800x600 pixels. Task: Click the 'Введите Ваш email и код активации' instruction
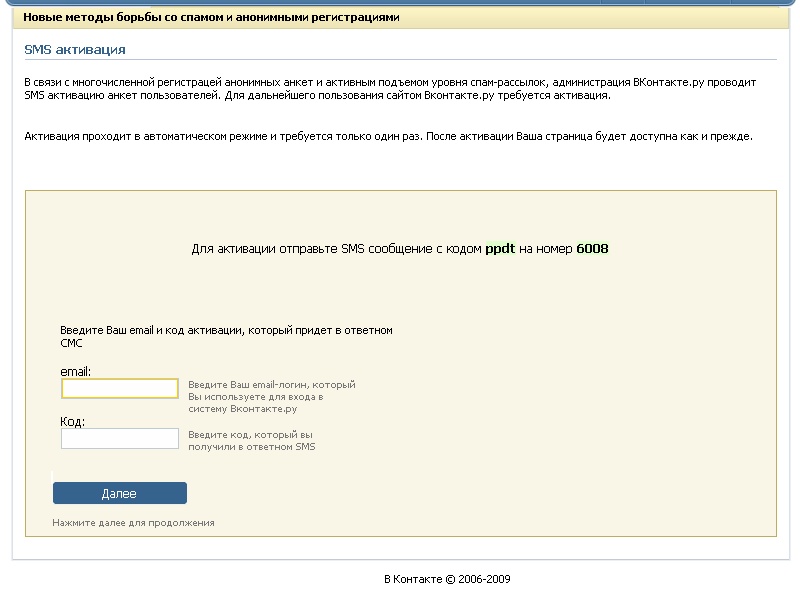227,336
